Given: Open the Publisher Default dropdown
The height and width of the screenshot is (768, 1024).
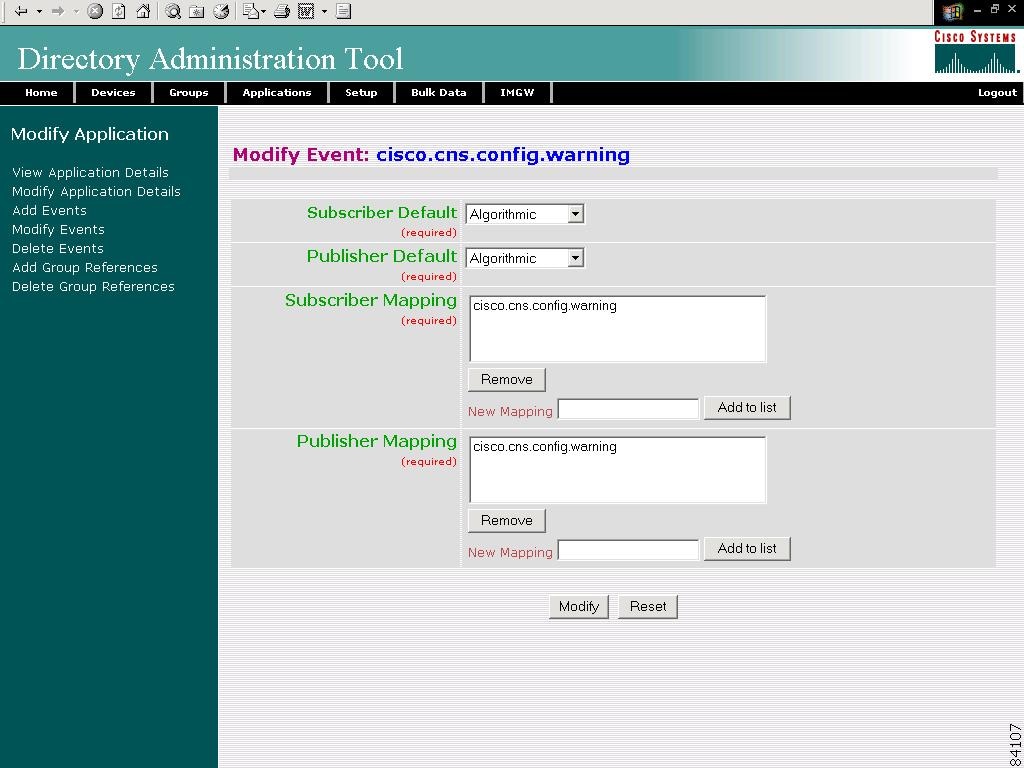Looking at the screenshot, I should tap(575, 258).
